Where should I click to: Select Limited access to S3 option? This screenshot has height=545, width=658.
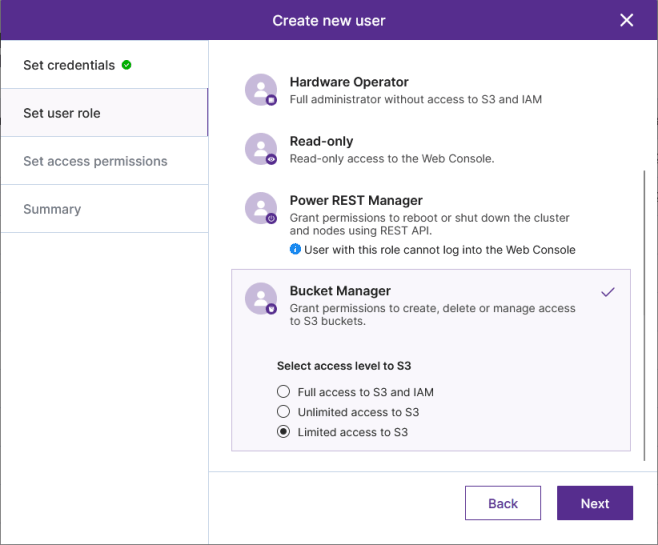[x=283, y=432]
